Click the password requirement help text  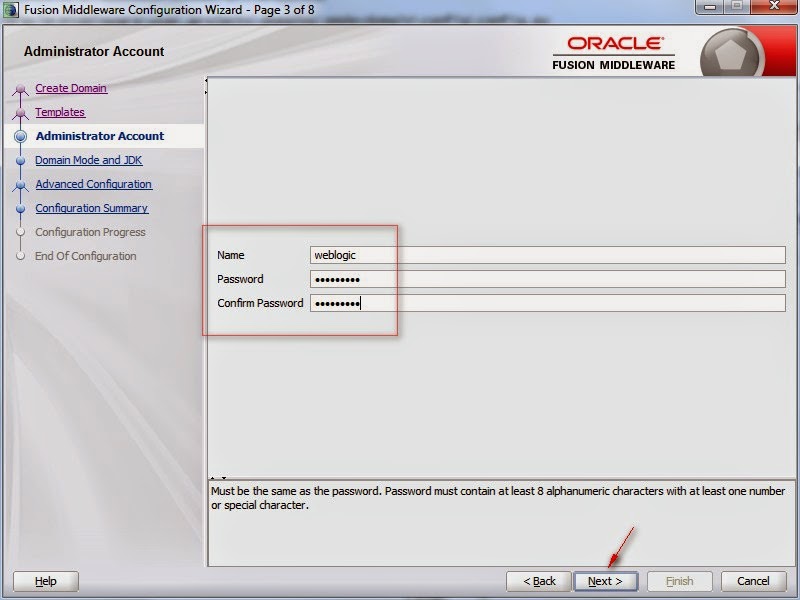pos(497,498)
